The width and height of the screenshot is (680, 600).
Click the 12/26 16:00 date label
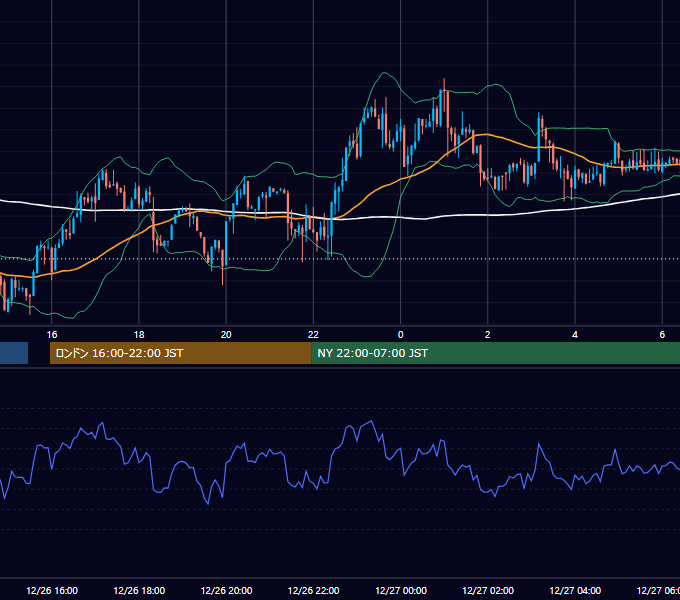pos(52,590)
